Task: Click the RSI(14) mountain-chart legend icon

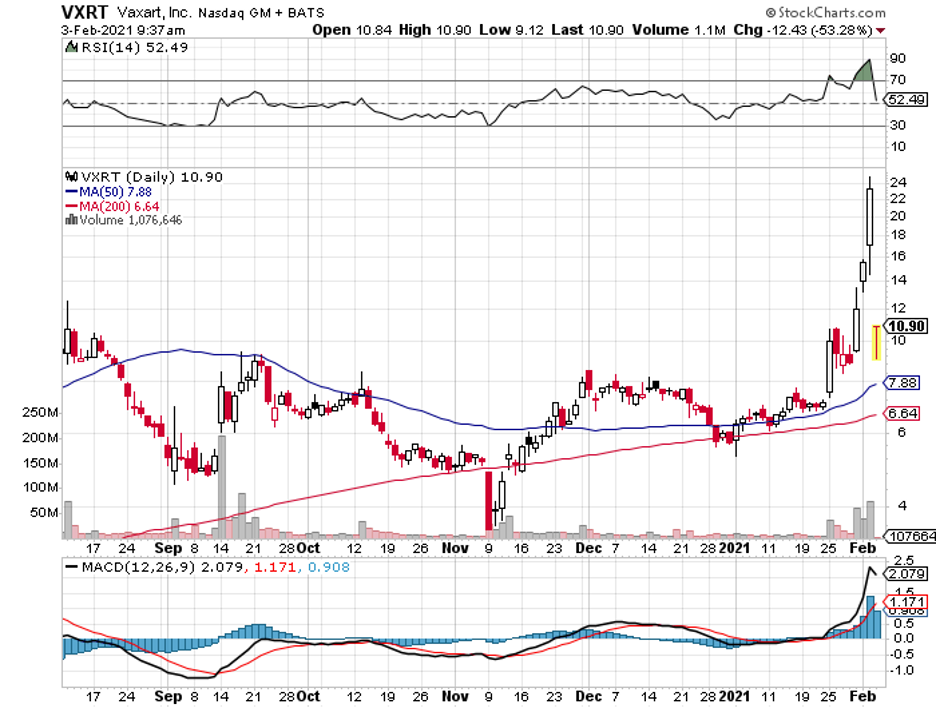Action: [x=71, y=47]
